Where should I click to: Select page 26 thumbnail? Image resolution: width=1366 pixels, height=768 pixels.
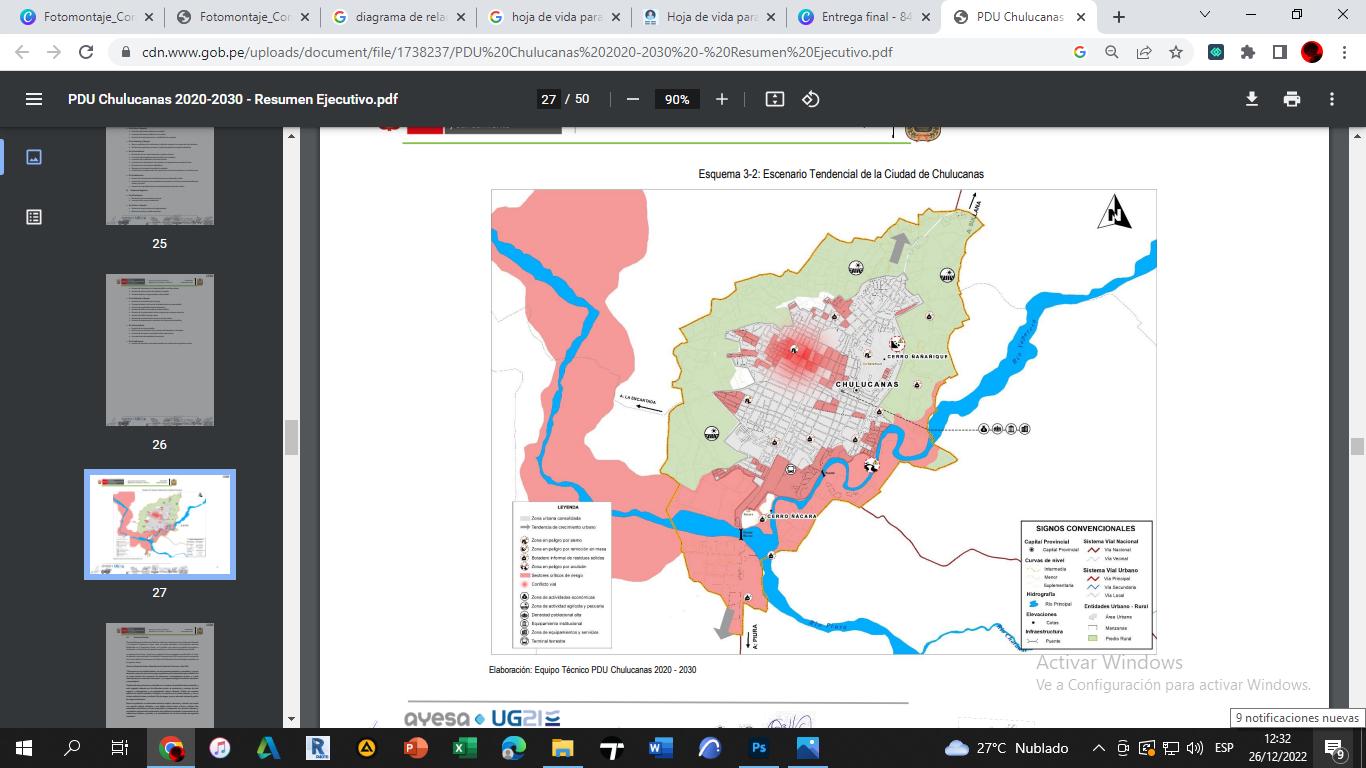[160, 350]
